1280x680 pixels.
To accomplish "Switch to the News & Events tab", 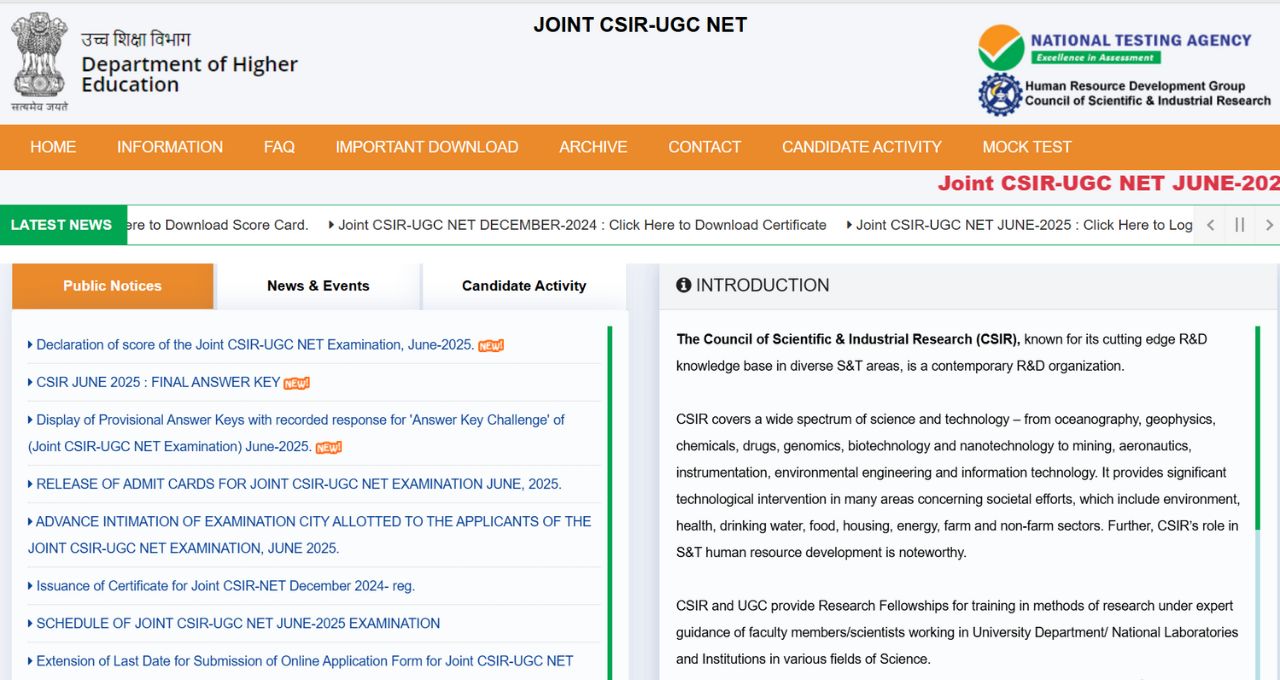I will click(318, 286).
